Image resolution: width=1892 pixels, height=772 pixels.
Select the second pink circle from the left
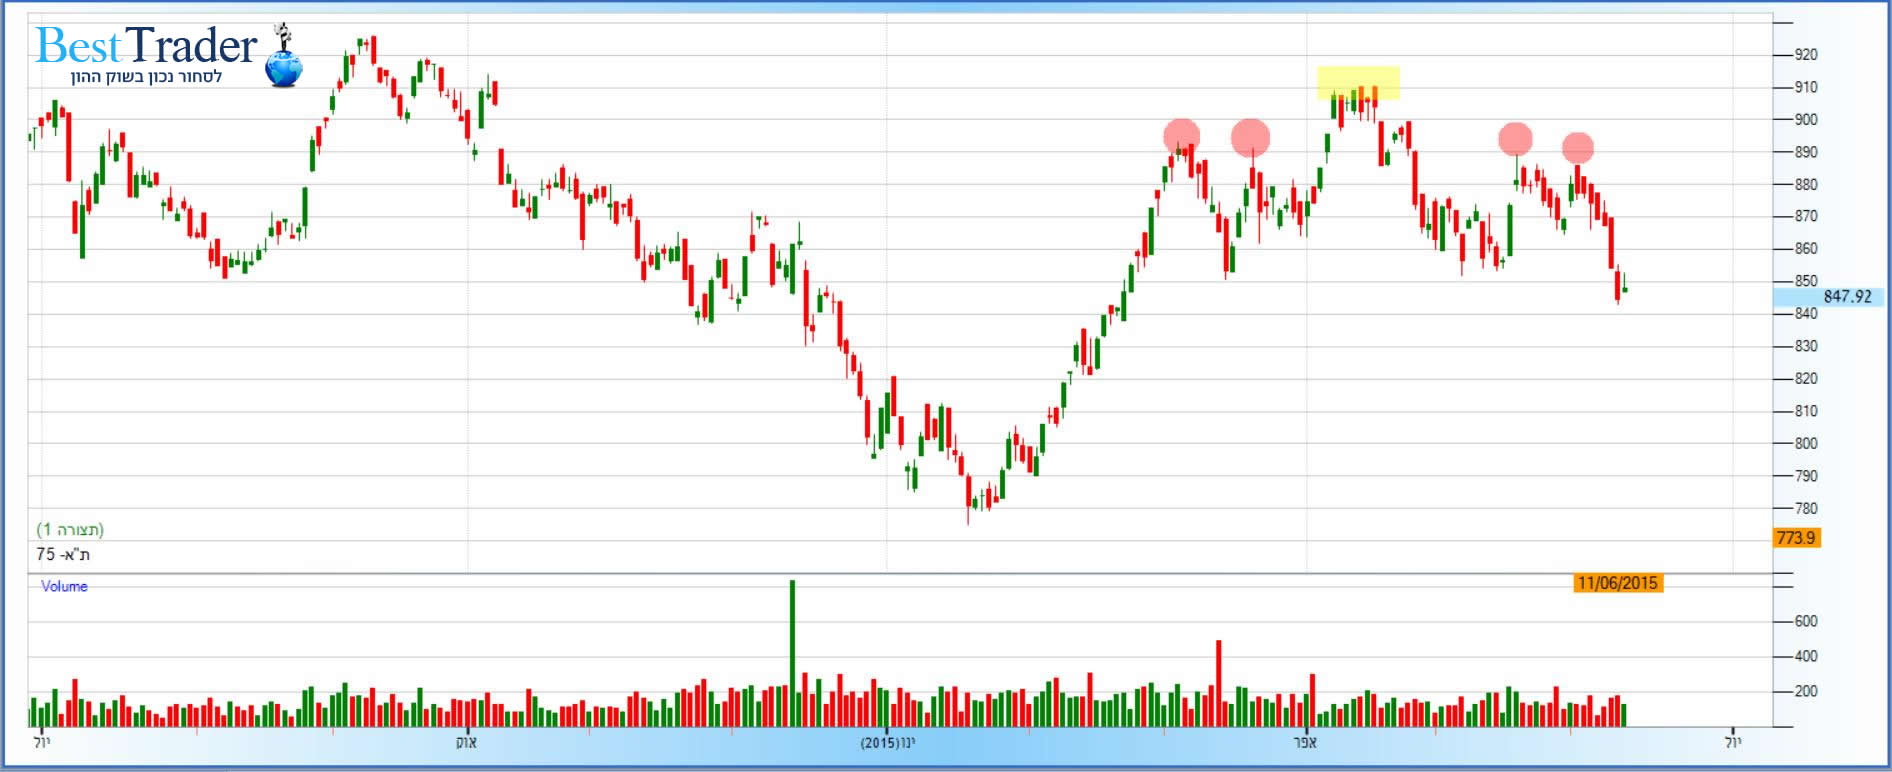coord(1250,137)
